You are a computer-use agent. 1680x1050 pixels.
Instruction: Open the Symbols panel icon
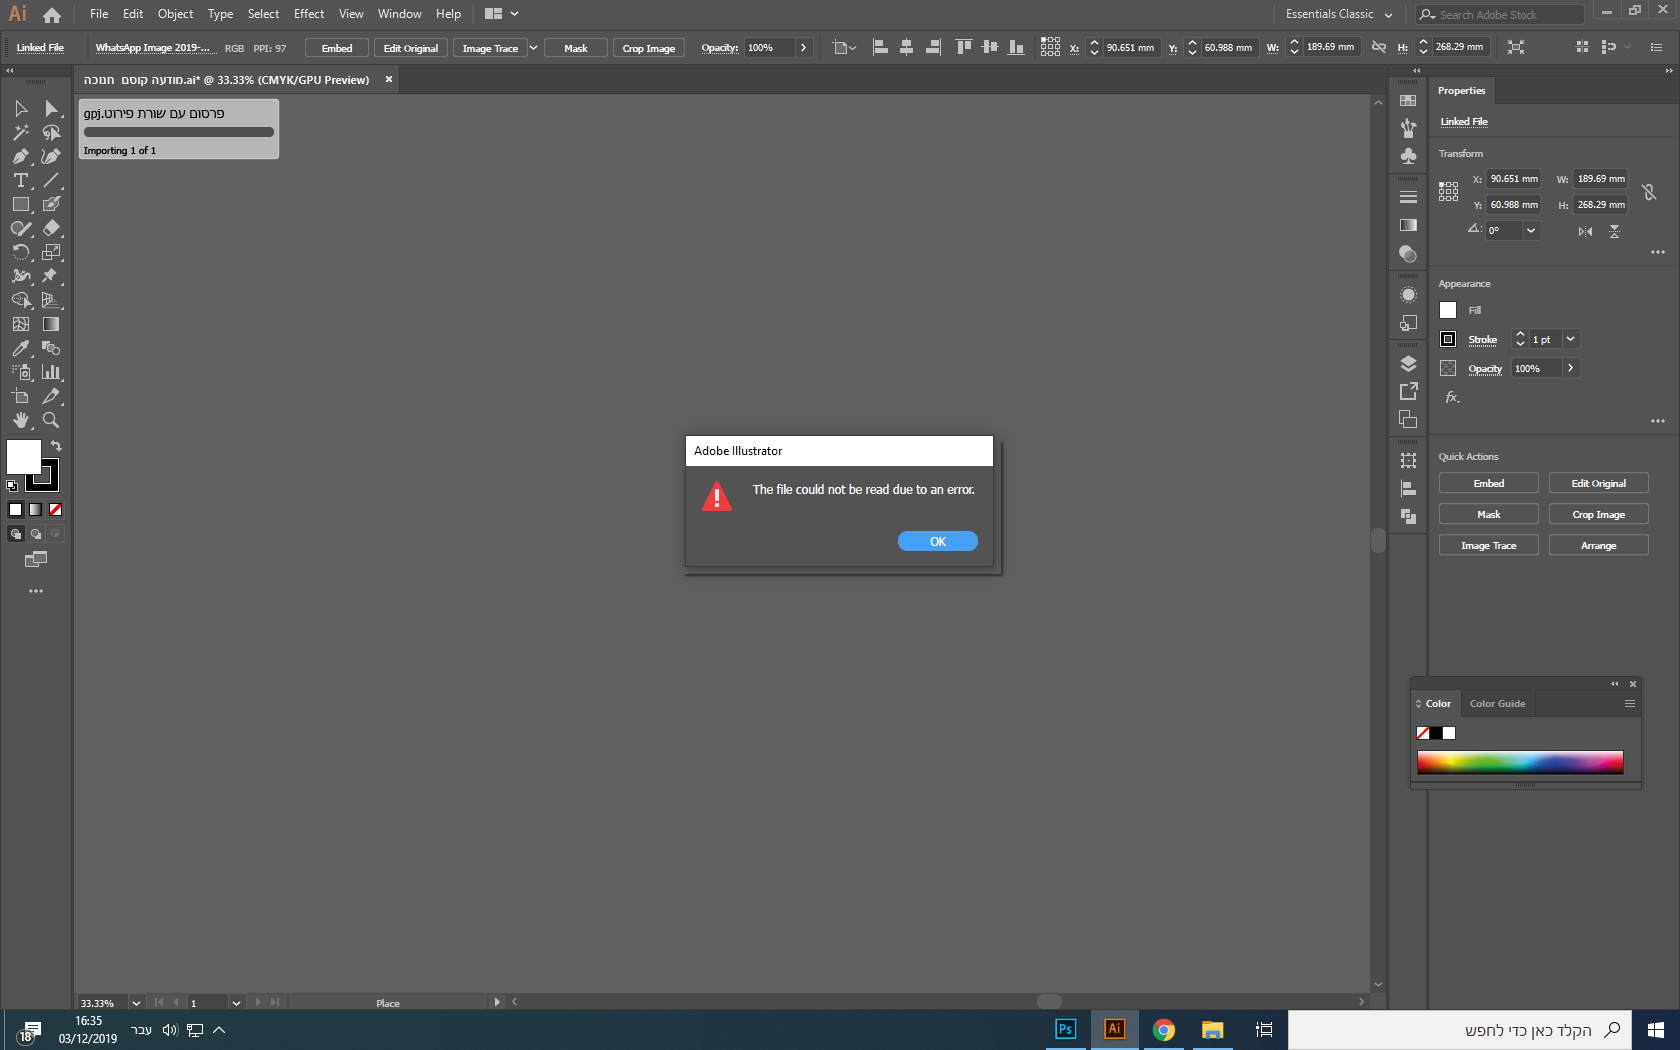pos(1408,156)
